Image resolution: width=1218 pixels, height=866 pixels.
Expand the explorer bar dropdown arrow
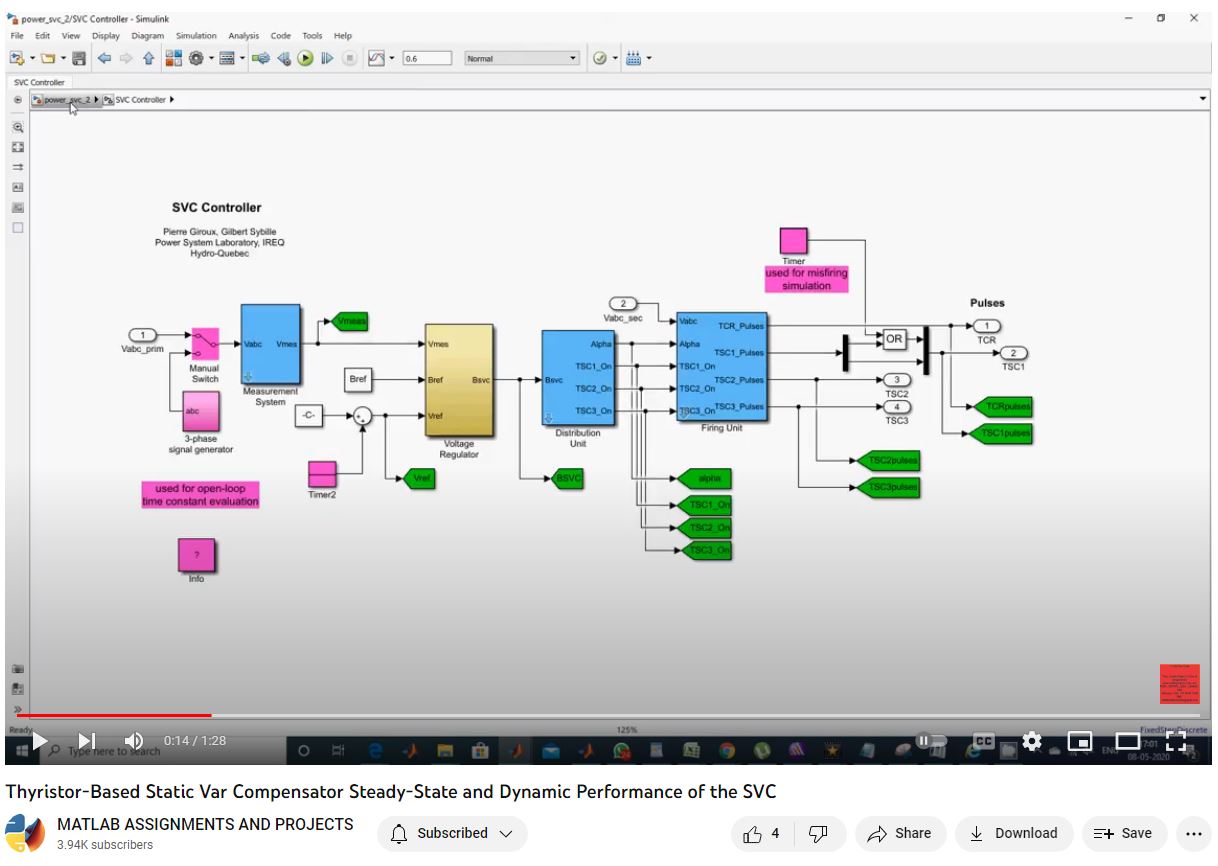coord(1202,99)
